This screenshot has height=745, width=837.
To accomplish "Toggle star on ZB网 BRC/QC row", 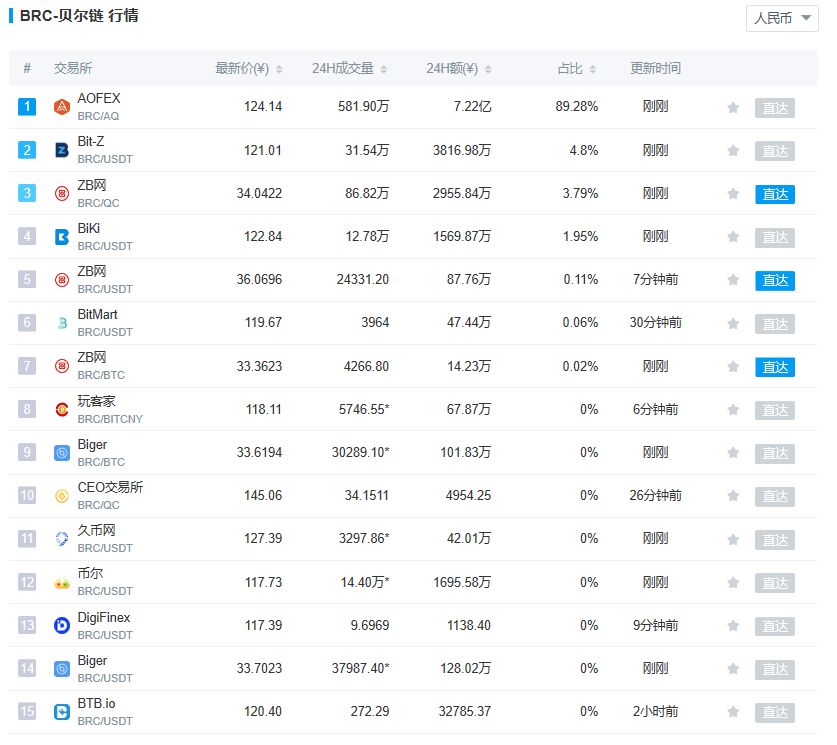I will pyautogui.click(x=733, y=194).
